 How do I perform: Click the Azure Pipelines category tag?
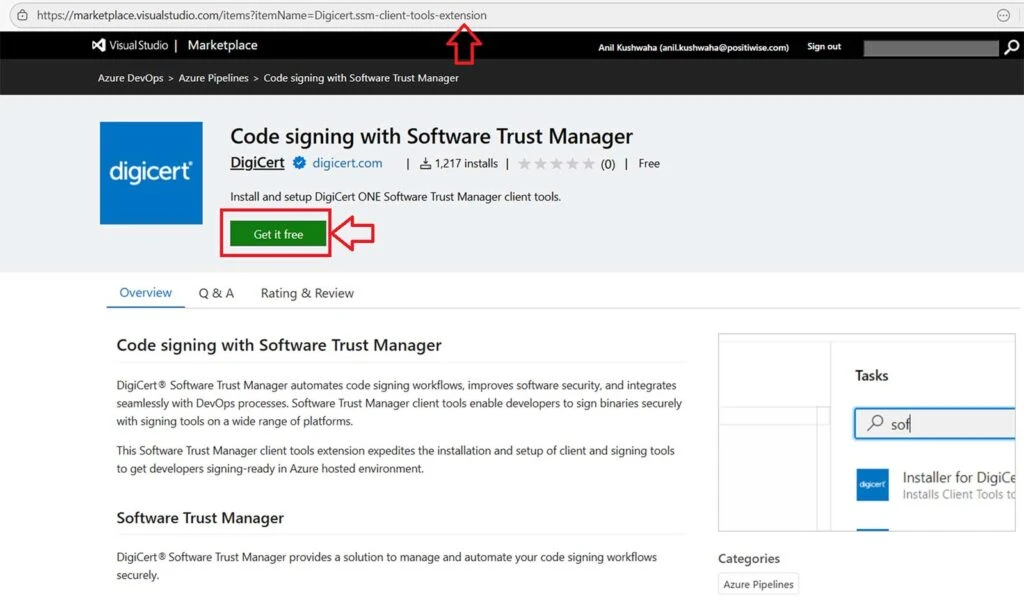click(x=758, y=583)
